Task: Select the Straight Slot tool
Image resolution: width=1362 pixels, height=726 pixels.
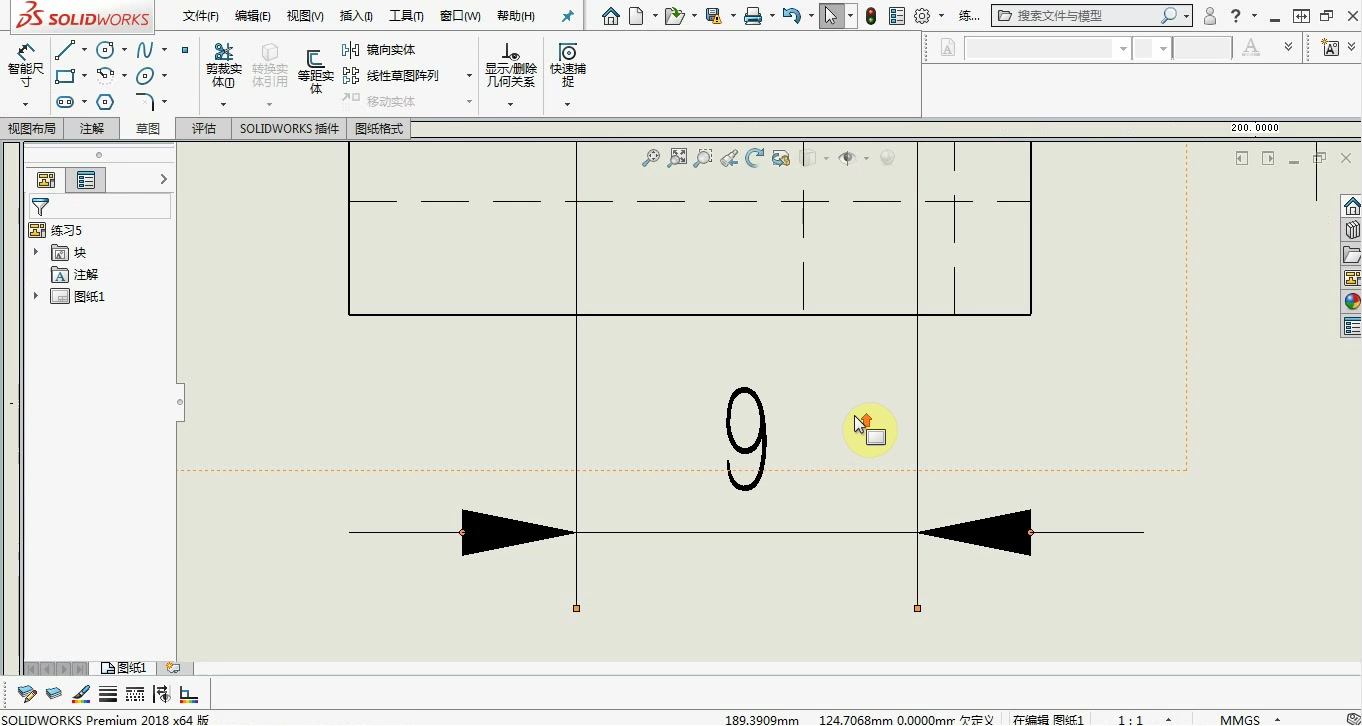Action: [66, 102]
